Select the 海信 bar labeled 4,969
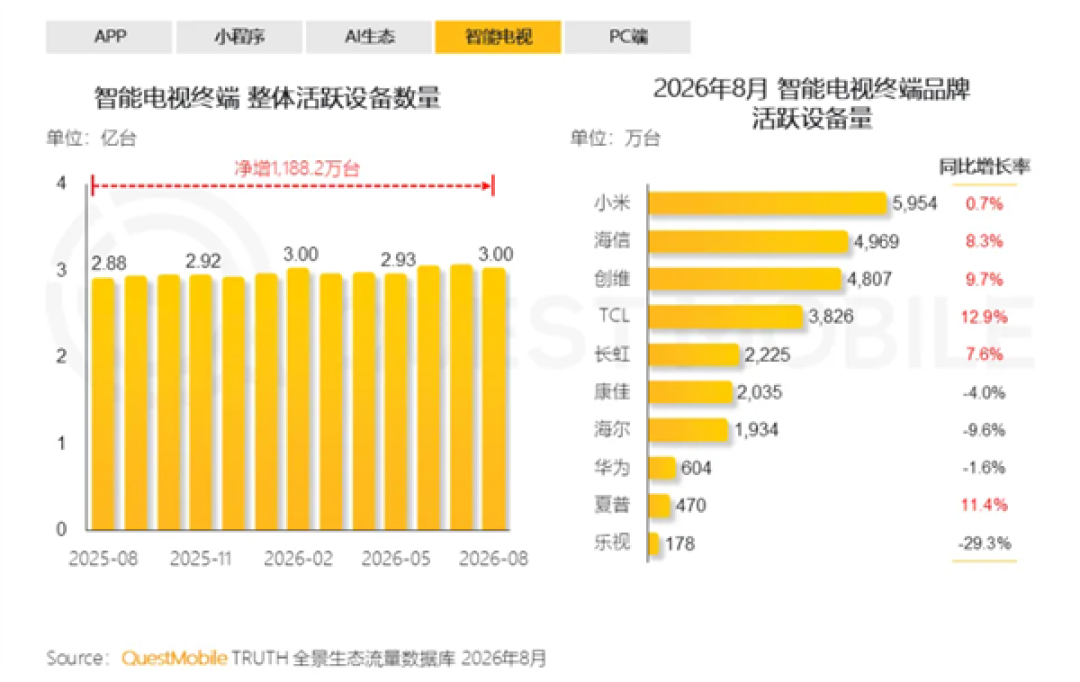This screenshot has width=1080, height=682. coord(748,242)
